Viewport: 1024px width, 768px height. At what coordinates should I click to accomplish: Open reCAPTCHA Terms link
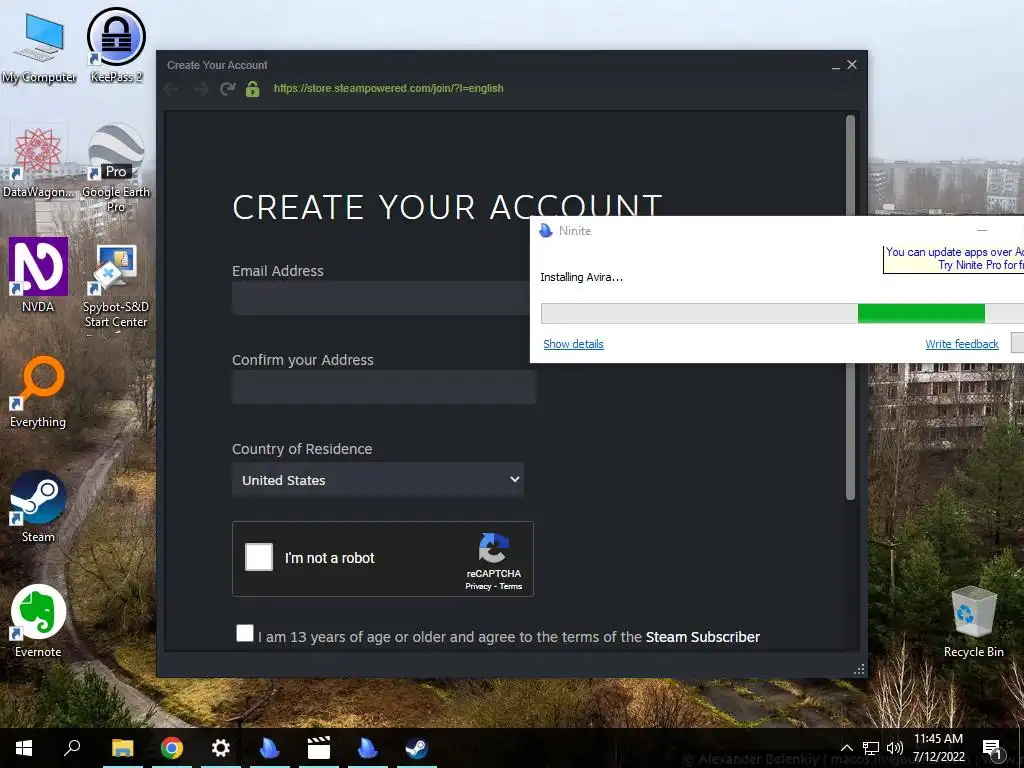click(x=511, y=586)
